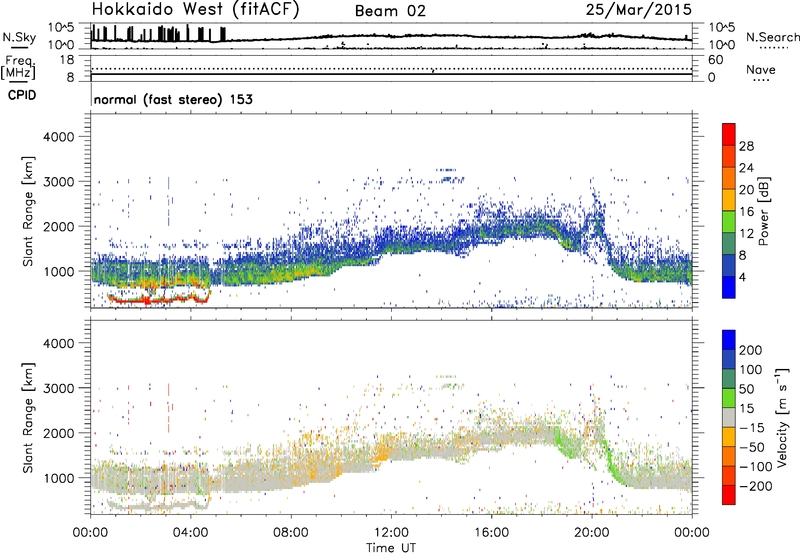Click the "200" label on velocity colorbar
The width and height of the screenshot is (800, 554).
(x=751, y=350)
